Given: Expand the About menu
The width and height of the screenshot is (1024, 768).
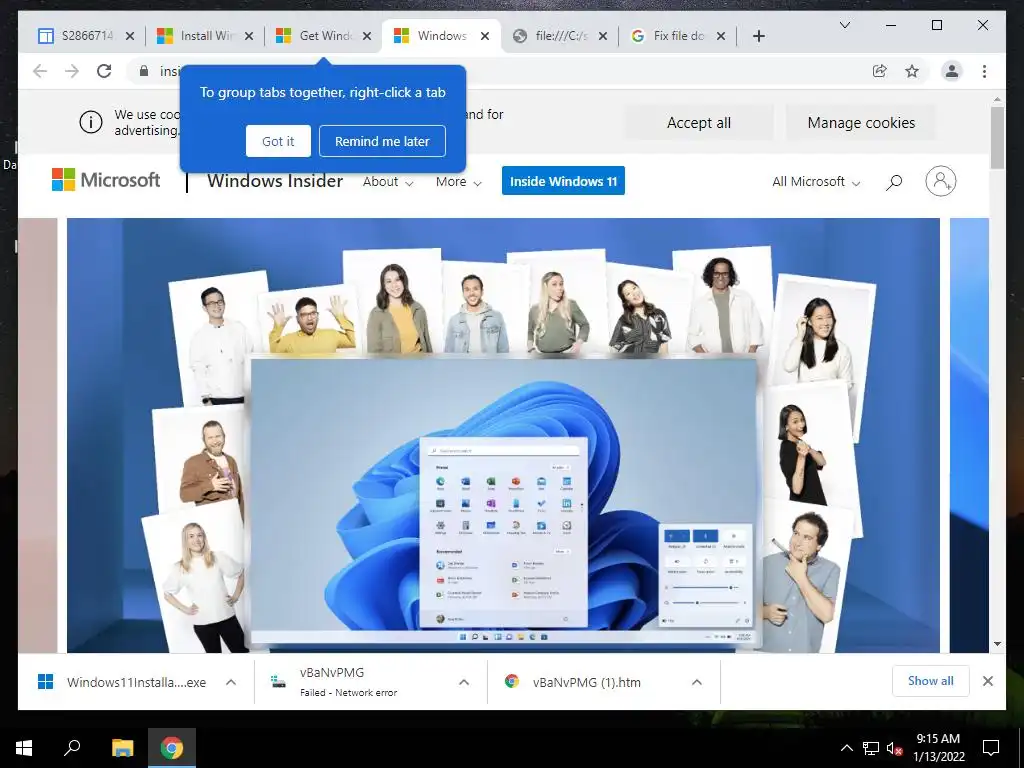Looking at the screenshot, I should click(388, 182).
